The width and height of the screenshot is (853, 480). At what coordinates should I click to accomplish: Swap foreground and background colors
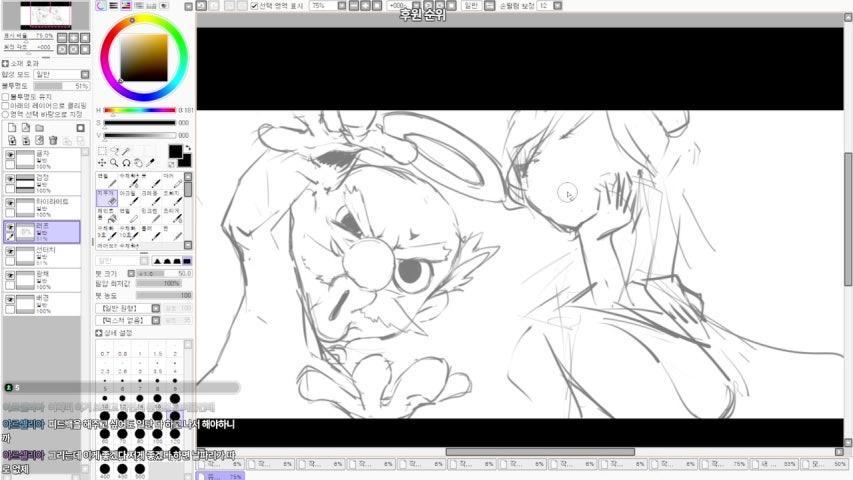tap(188, 147)
